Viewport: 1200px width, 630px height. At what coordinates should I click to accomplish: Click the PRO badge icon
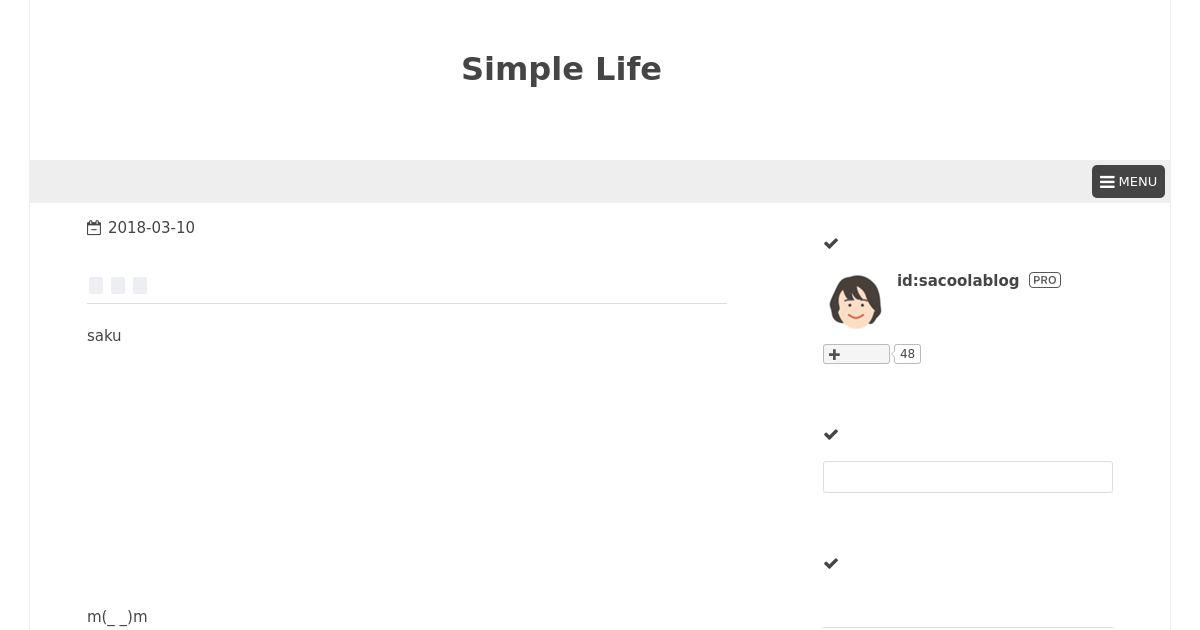(1045, 280)
